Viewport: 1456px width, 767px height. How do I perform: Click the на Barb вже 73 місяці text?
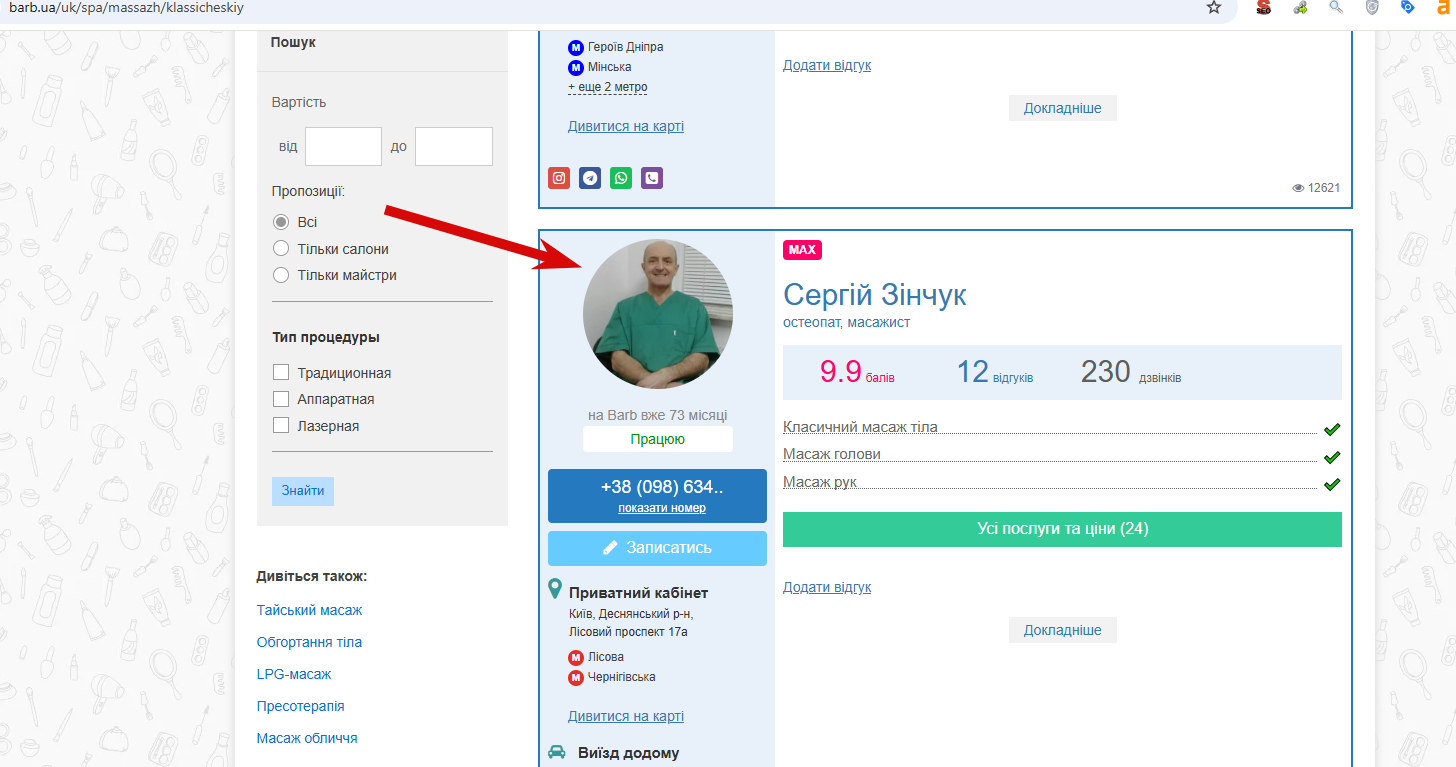(x=658, y=415)
